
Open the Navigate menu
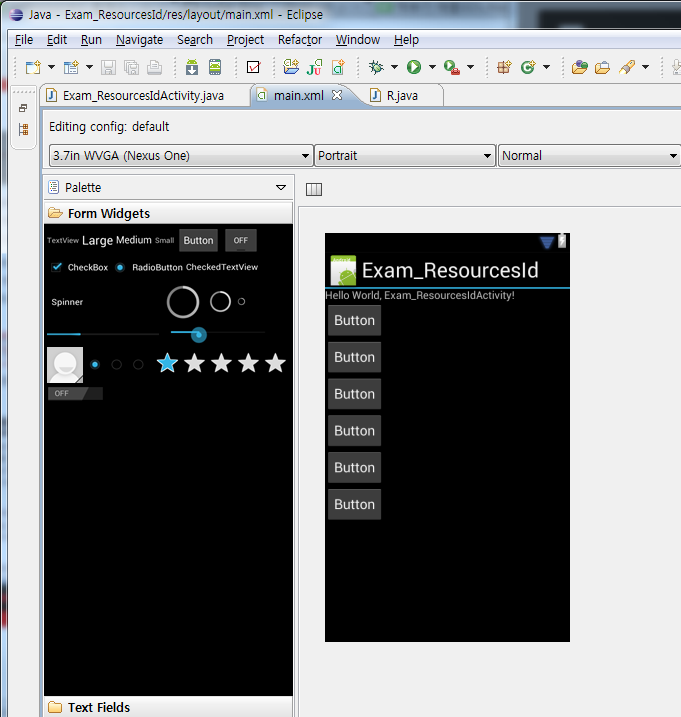pyautogui.click(x=139, y=40)
